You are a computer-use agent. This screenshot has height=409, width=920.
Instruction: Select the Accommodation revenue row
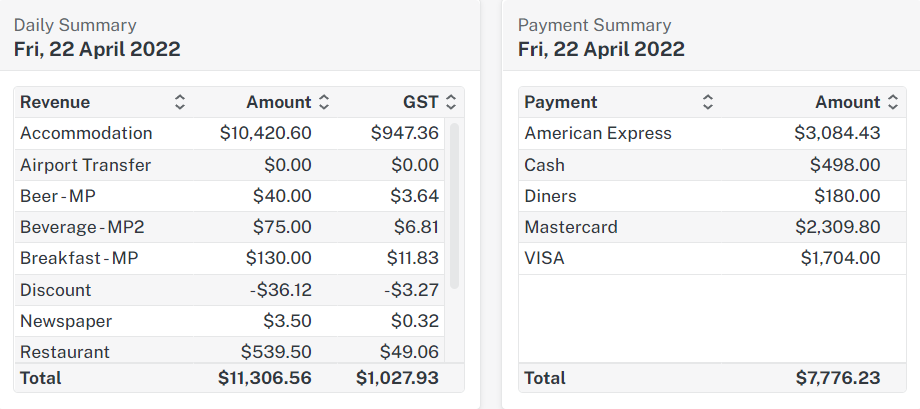click(86, 133)
